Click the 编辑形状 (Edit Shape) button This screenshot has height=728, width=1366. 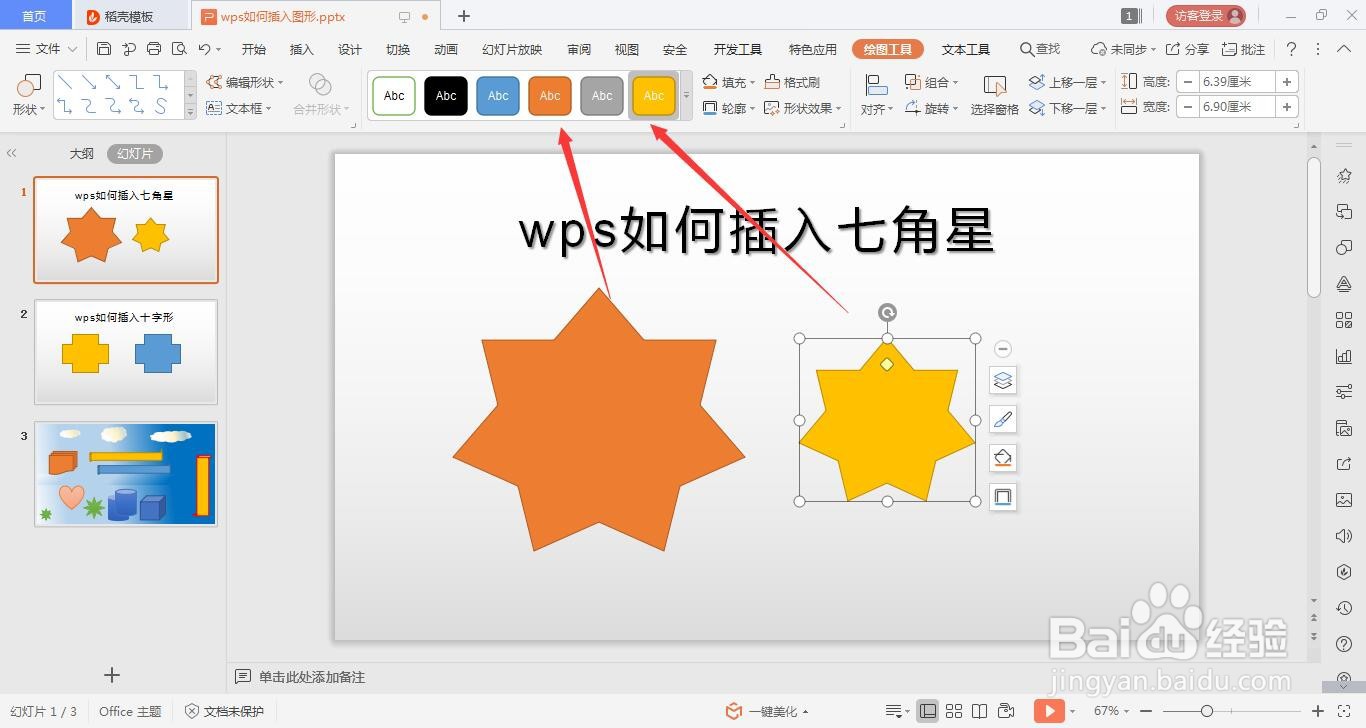pos(243,82)
